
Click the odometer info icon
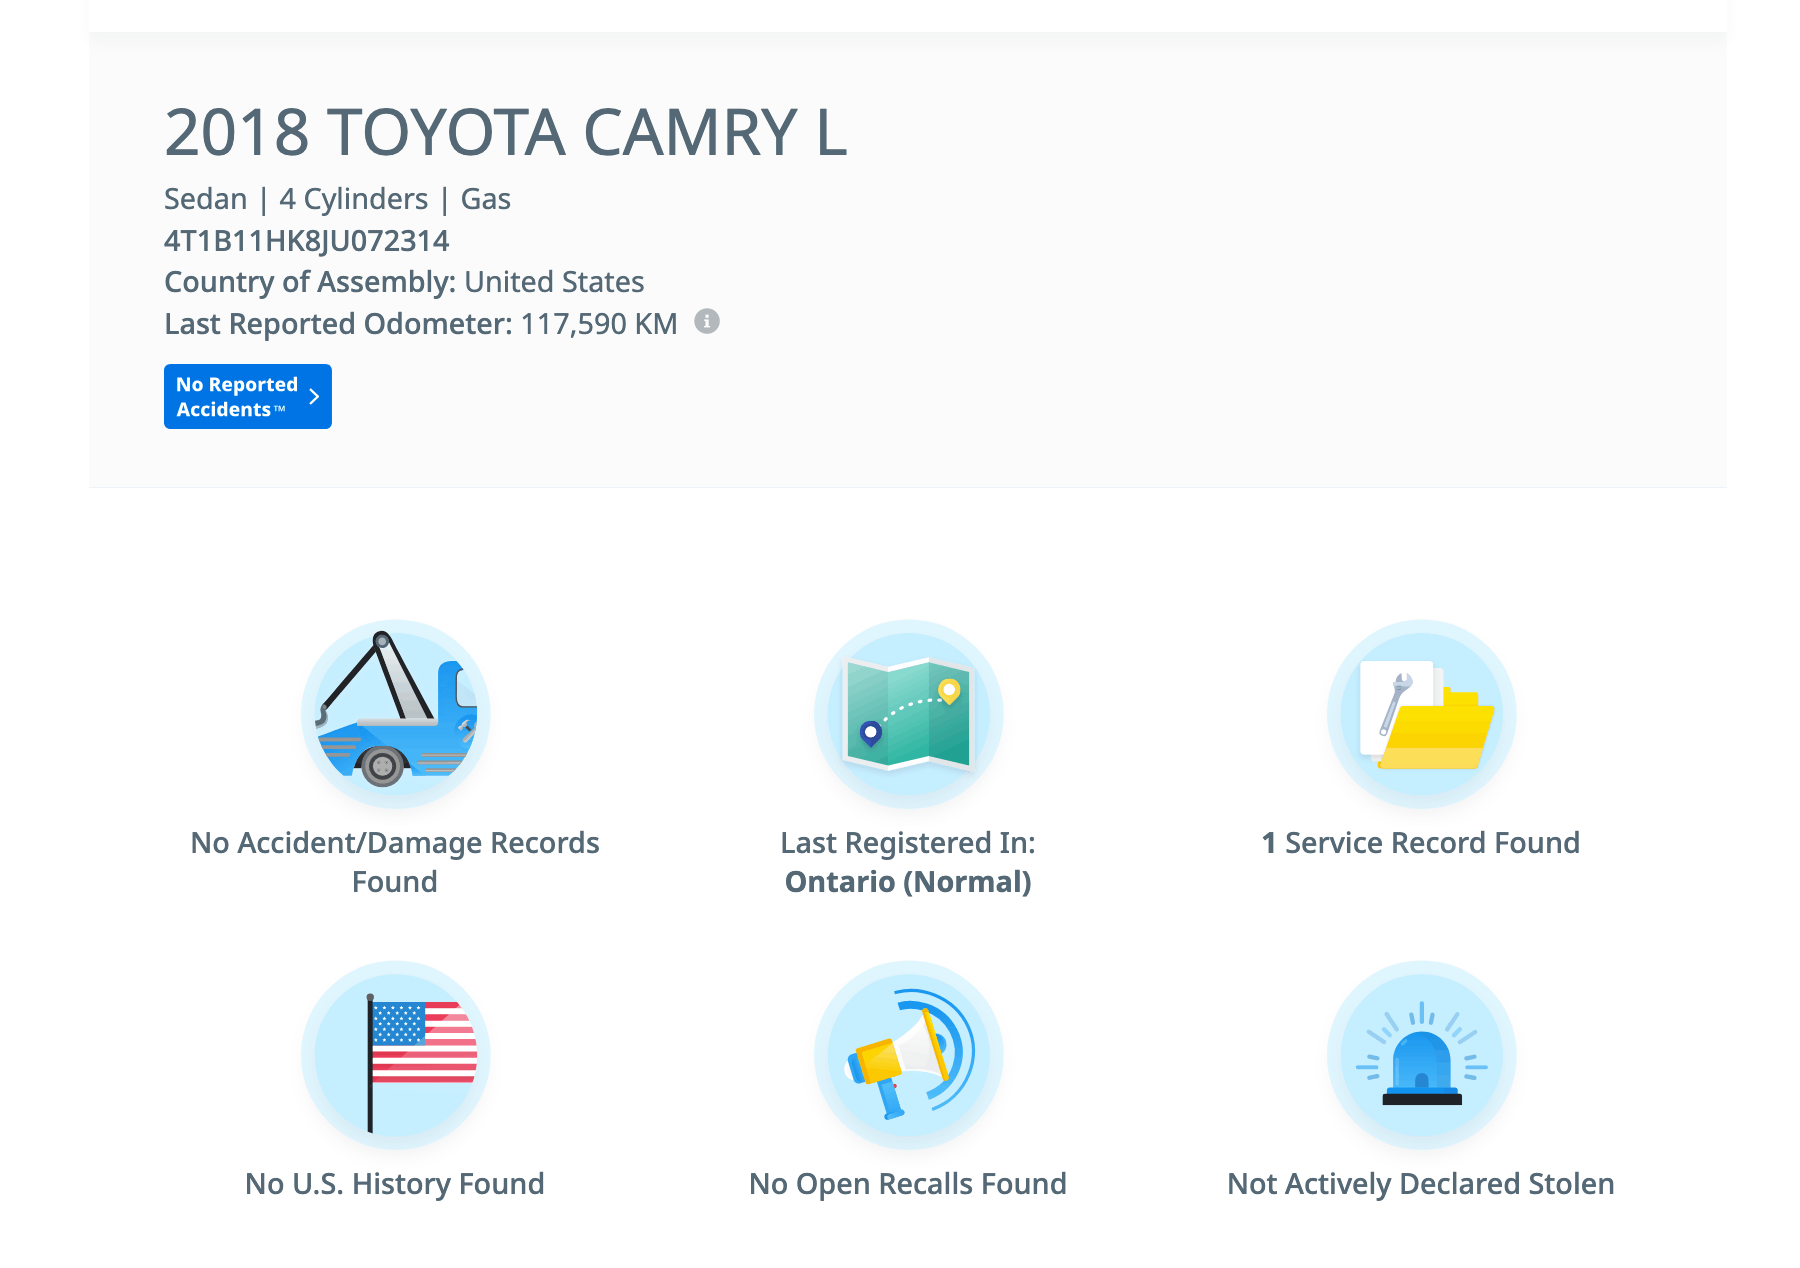click(707, 322)
